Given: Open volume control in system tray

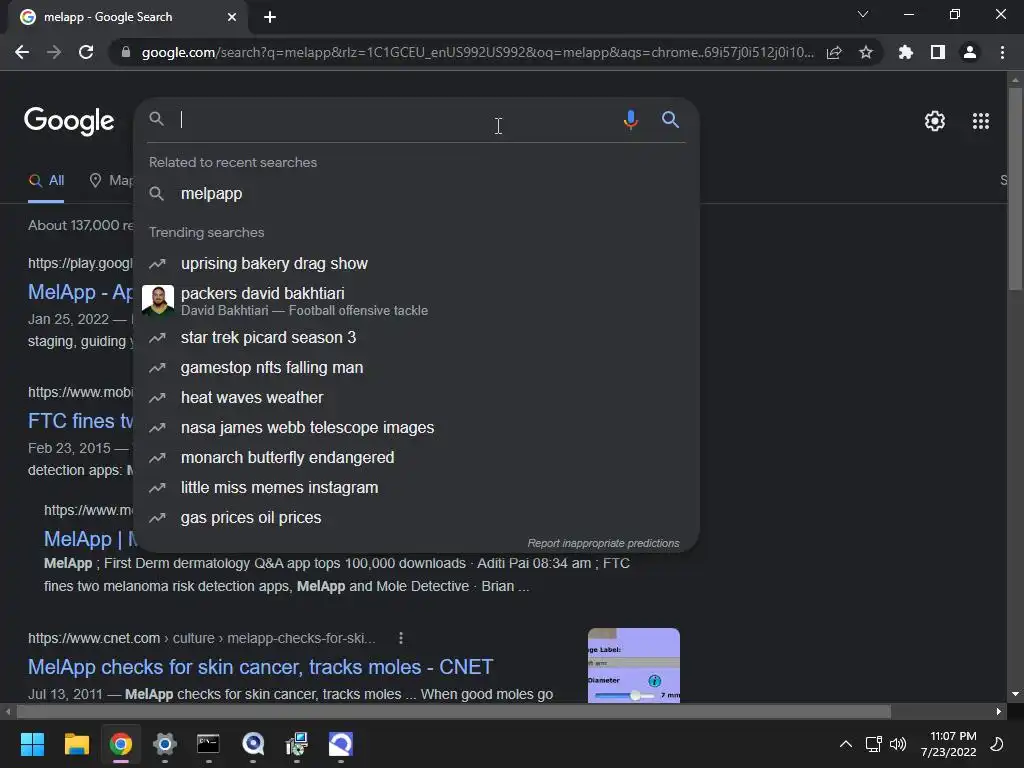Looking at the screenshot, I should coord(899,744).
